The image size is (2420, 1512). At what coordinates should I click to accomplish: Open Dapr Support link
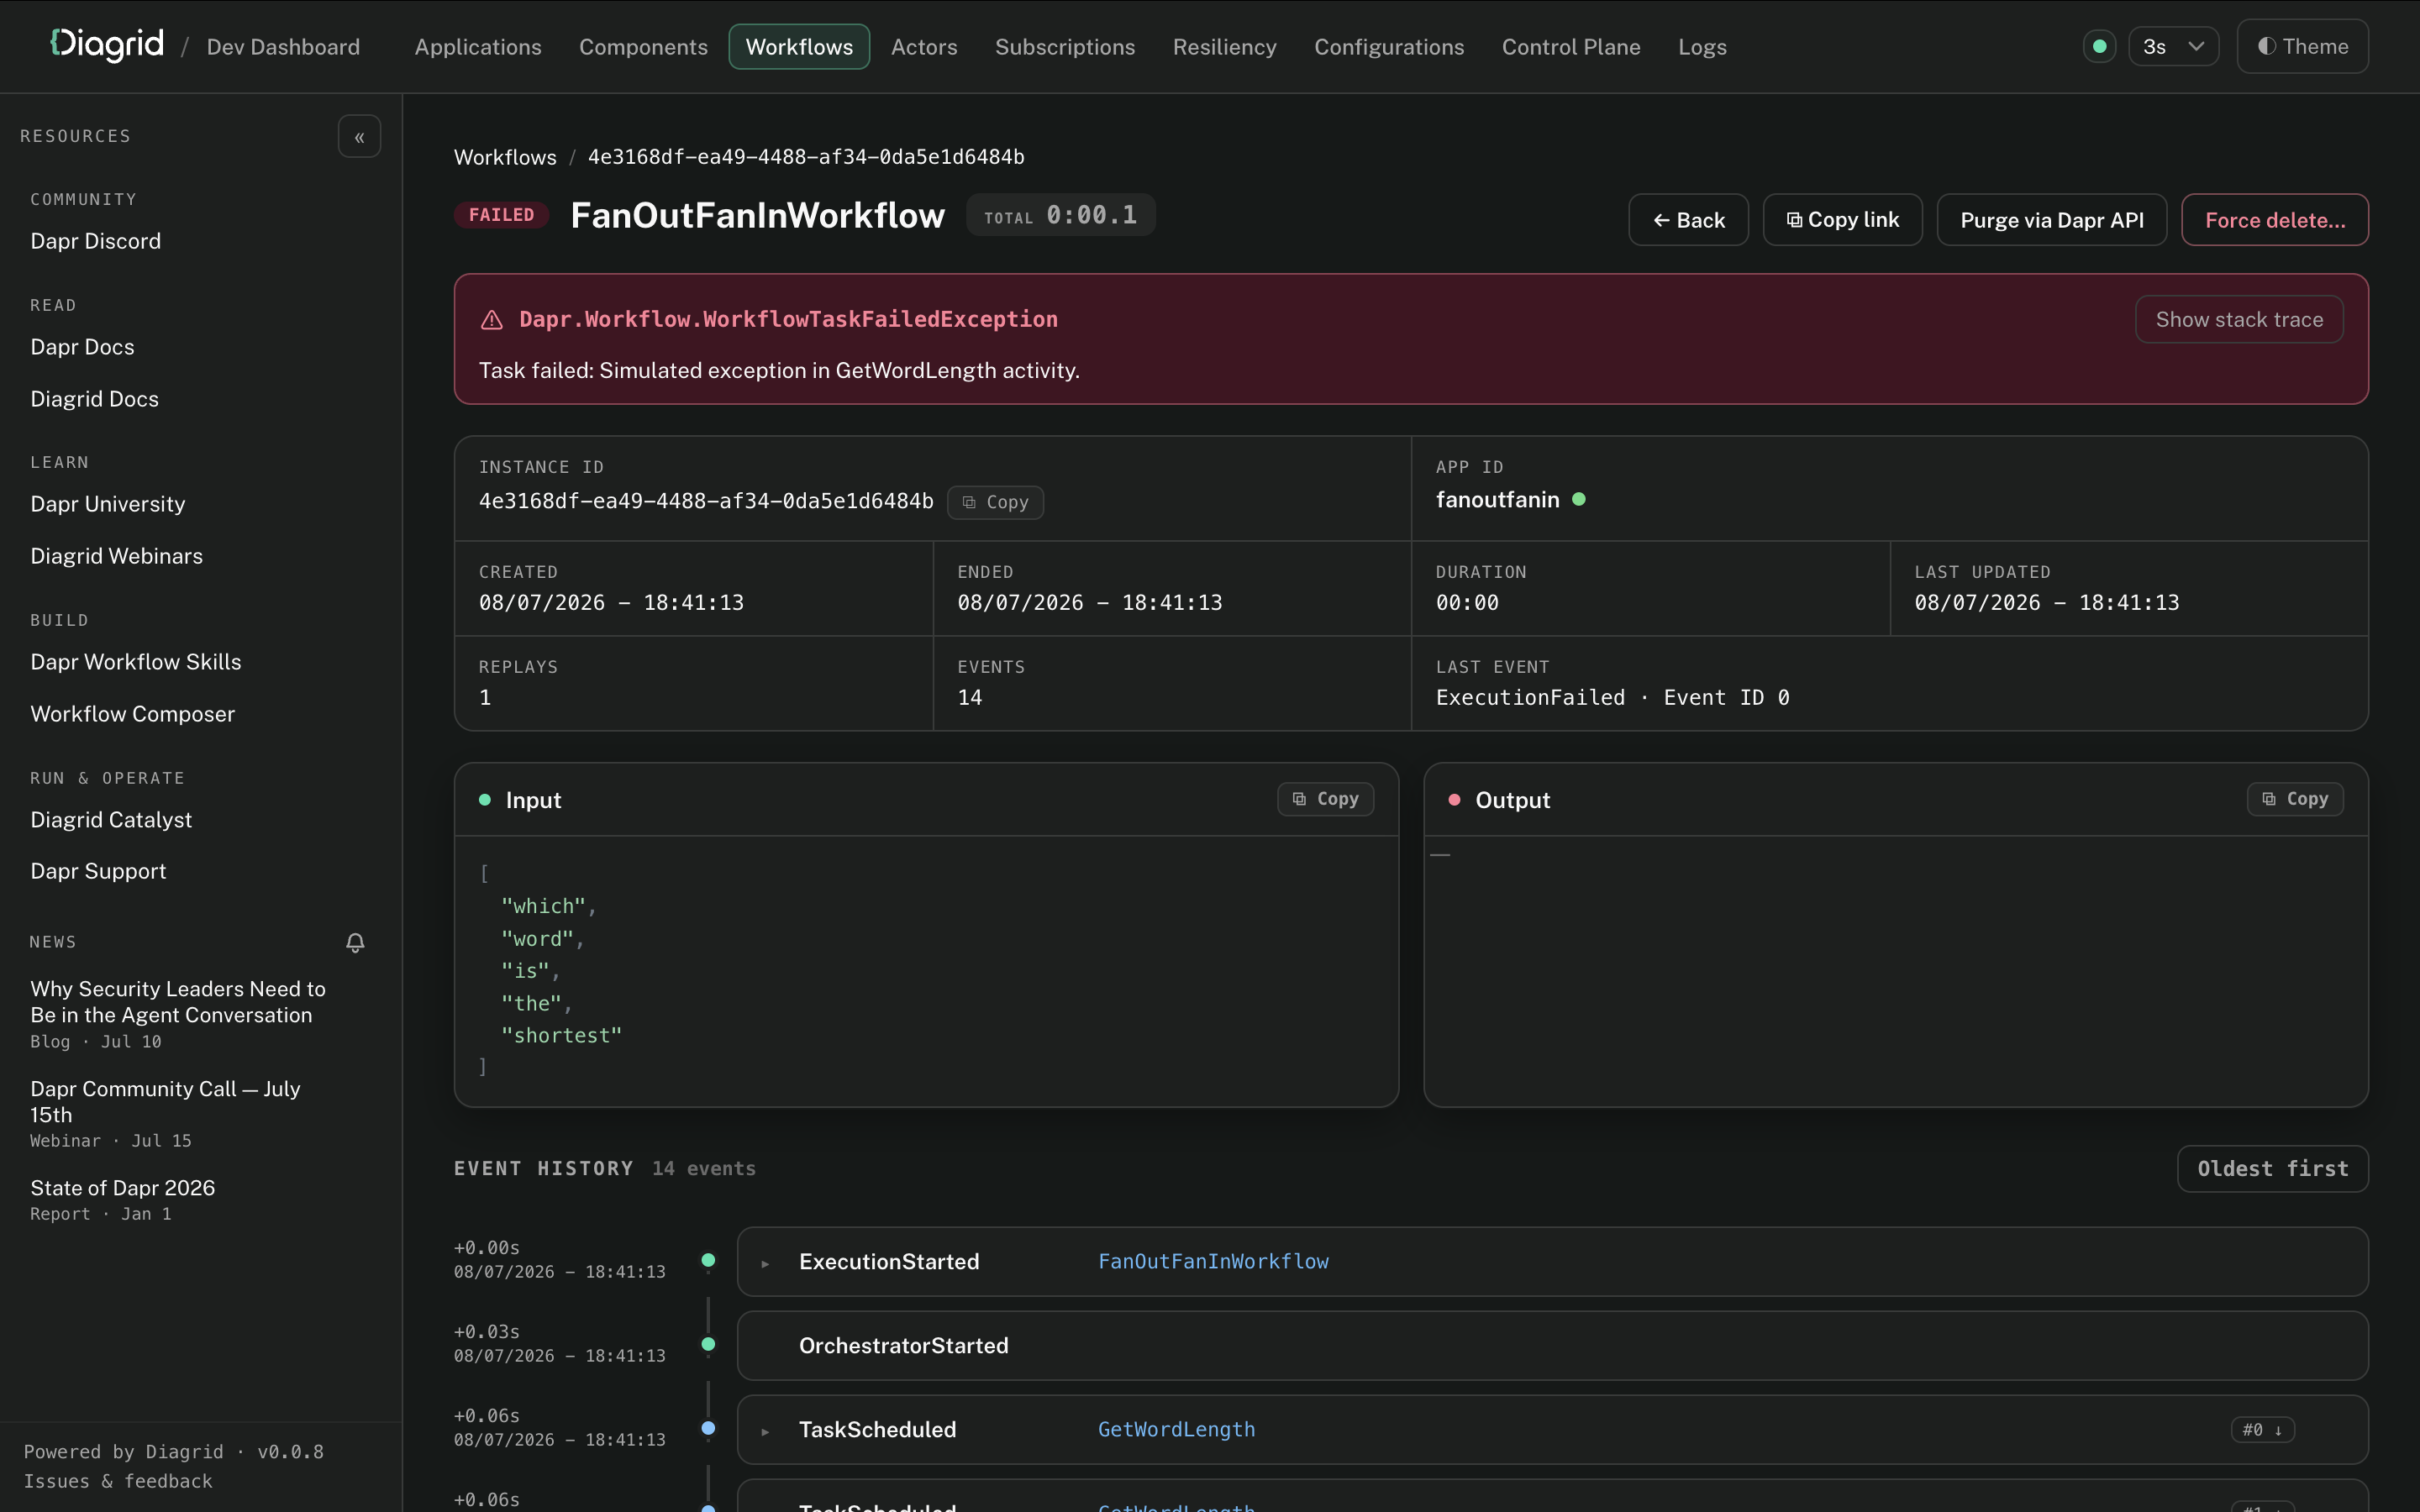98,871
